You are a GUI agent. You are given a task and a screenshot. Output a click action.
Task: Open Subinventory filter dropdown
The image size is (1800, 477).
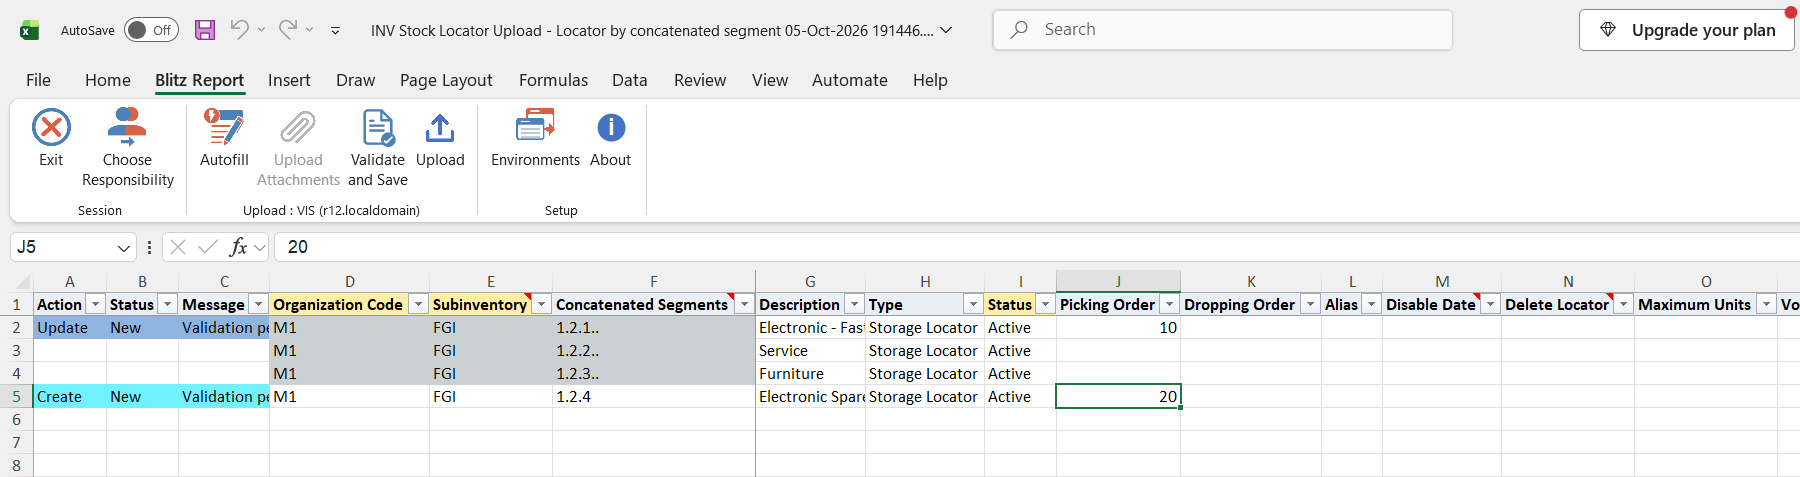542,304
